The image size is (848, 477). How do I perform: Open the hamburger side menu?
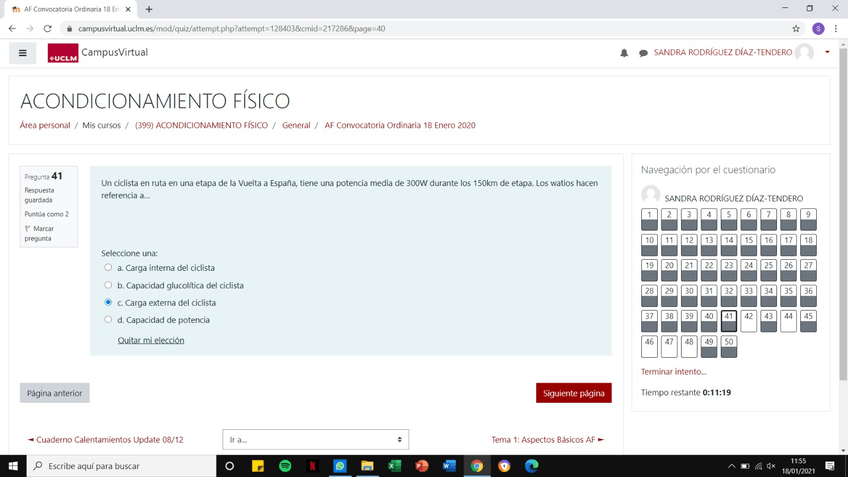click(23, 53)
